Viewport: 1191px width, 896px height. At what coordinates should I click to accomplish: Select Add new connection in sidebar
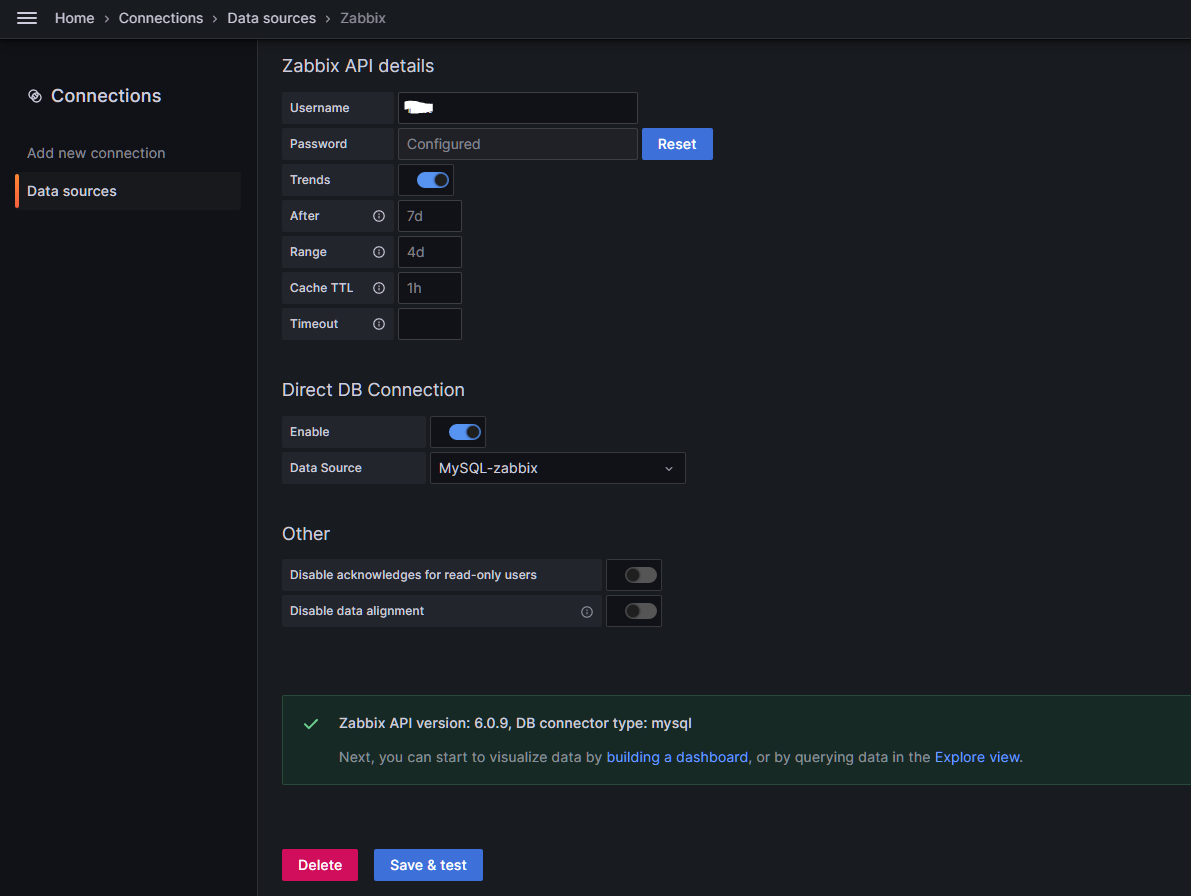tap(96, 153)
